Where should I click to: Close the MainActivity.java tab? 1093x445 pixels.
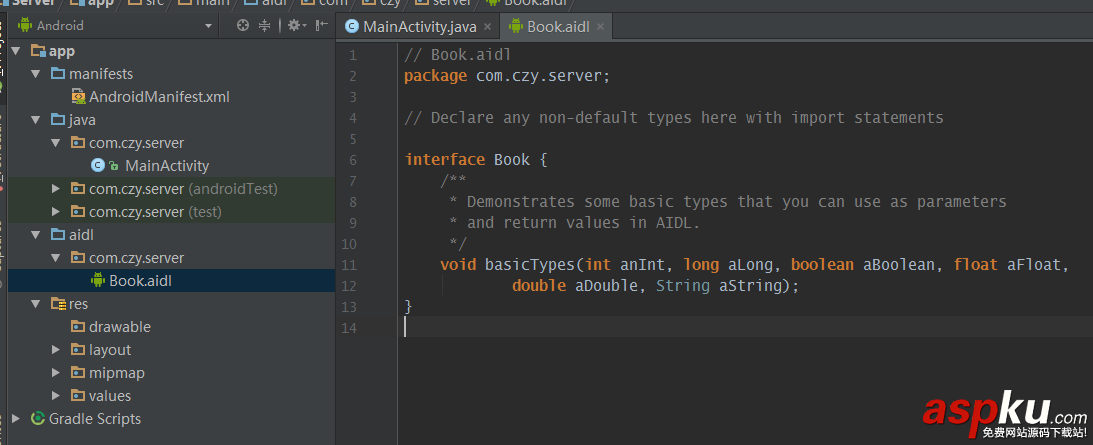point(487,27)
